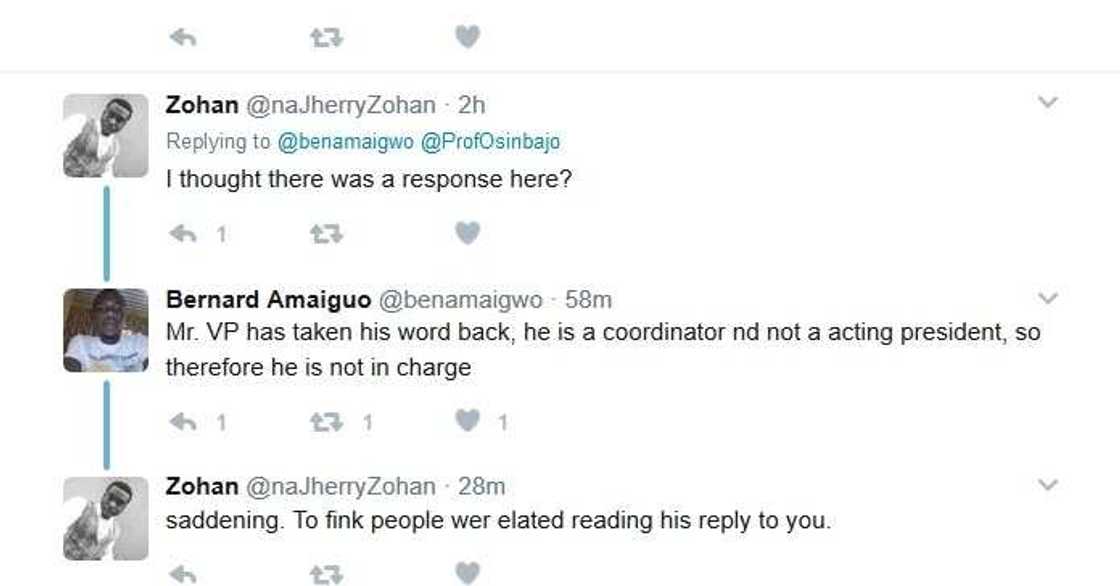Expand options menu on Bernard Amaiguo's tweet
Image resolution: width=1120 pixels, height=586 pixels.
pyautogui.click(x=1047, y=298)
